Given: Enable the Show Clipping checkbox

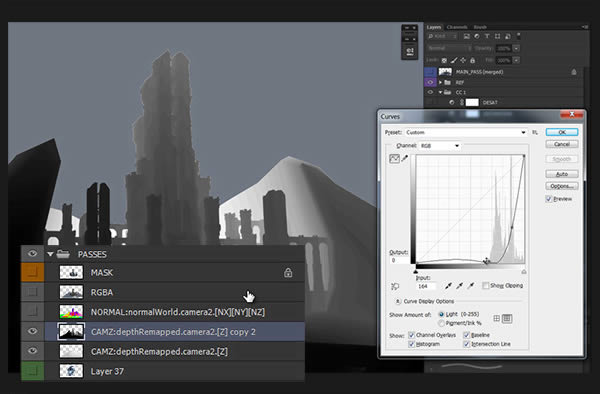Looking at the screenshot, I should tap(486, 286).
